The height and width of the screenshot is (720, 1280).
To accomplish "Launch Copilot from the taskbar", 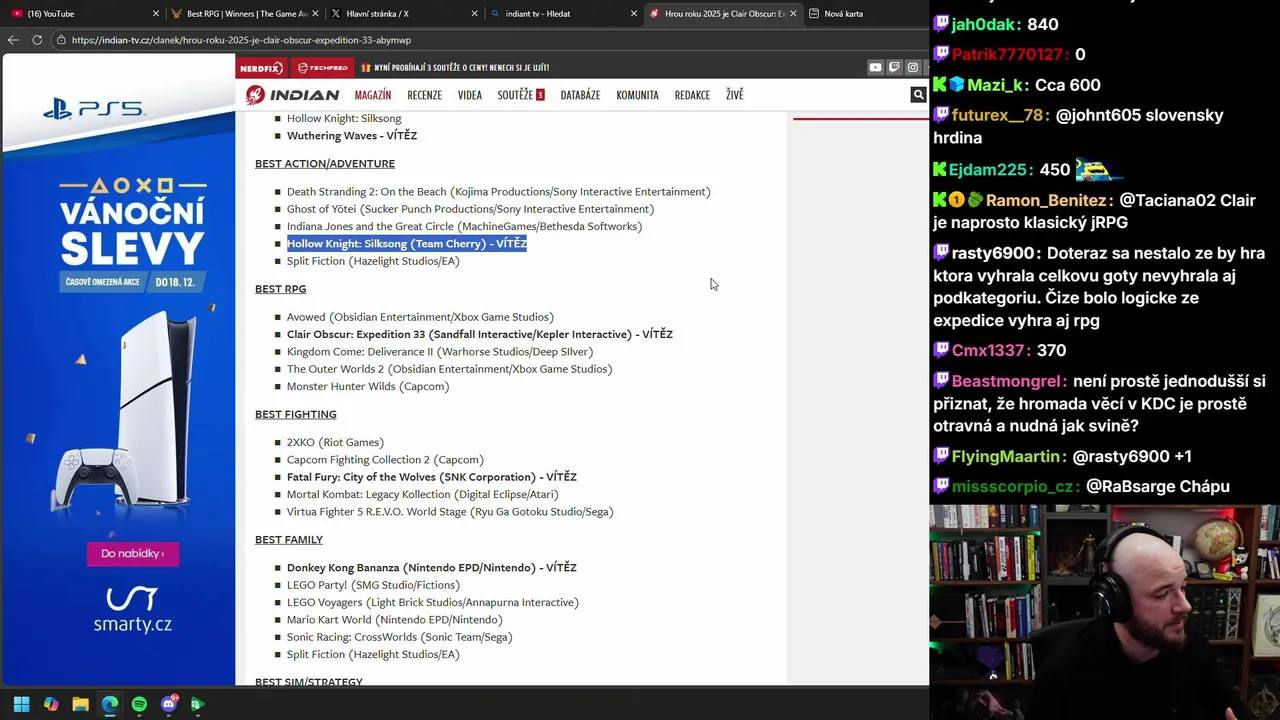I will (x=51, y=704).
